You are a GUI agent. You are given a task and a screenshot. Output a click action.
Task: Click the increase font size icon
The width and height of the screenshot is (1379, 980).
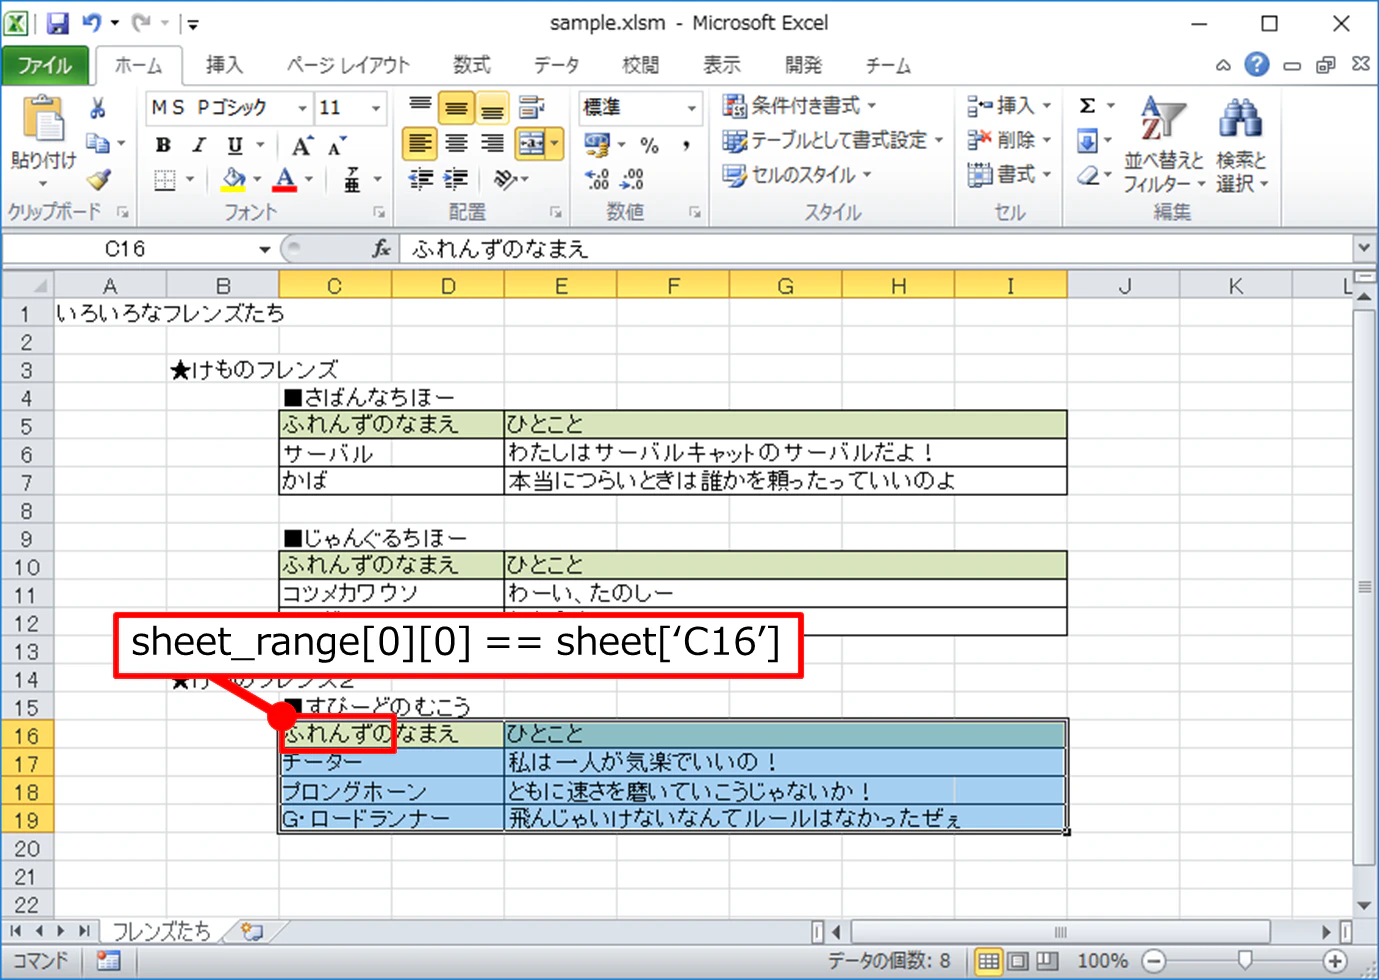tap(302, 145)
